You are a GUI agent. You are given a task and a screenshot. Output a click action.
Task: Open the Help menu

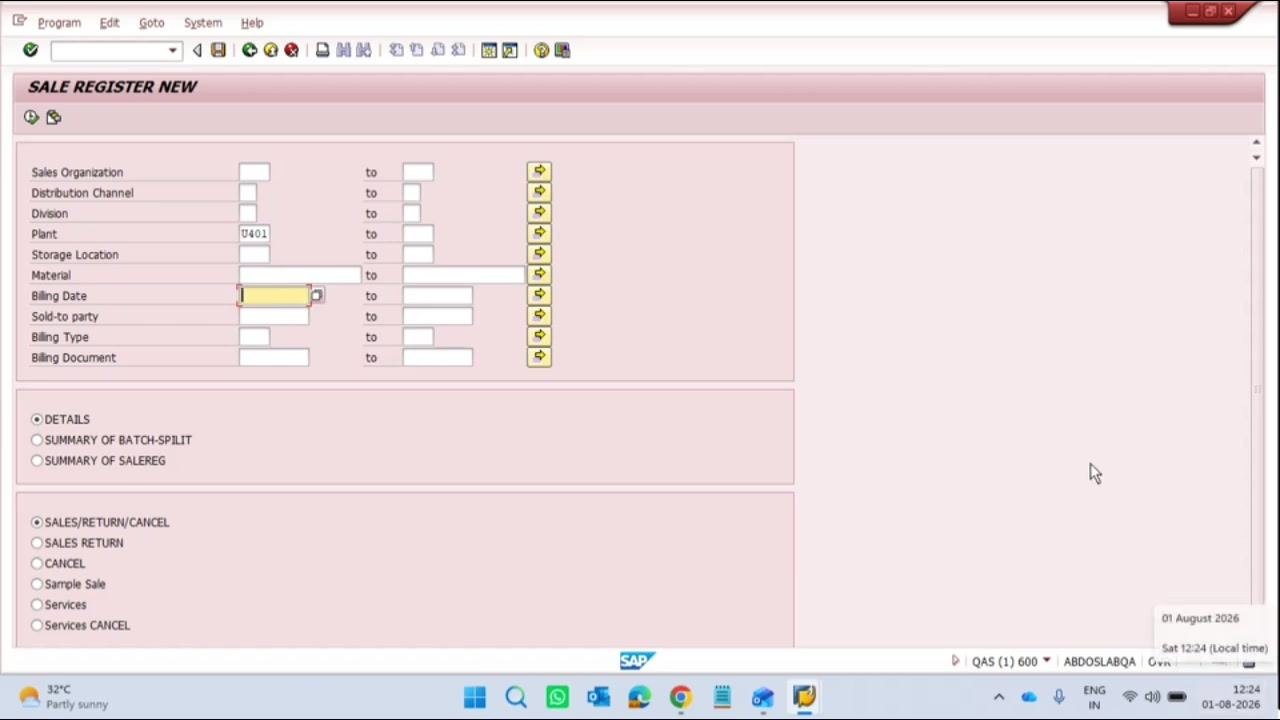point(252,22)
